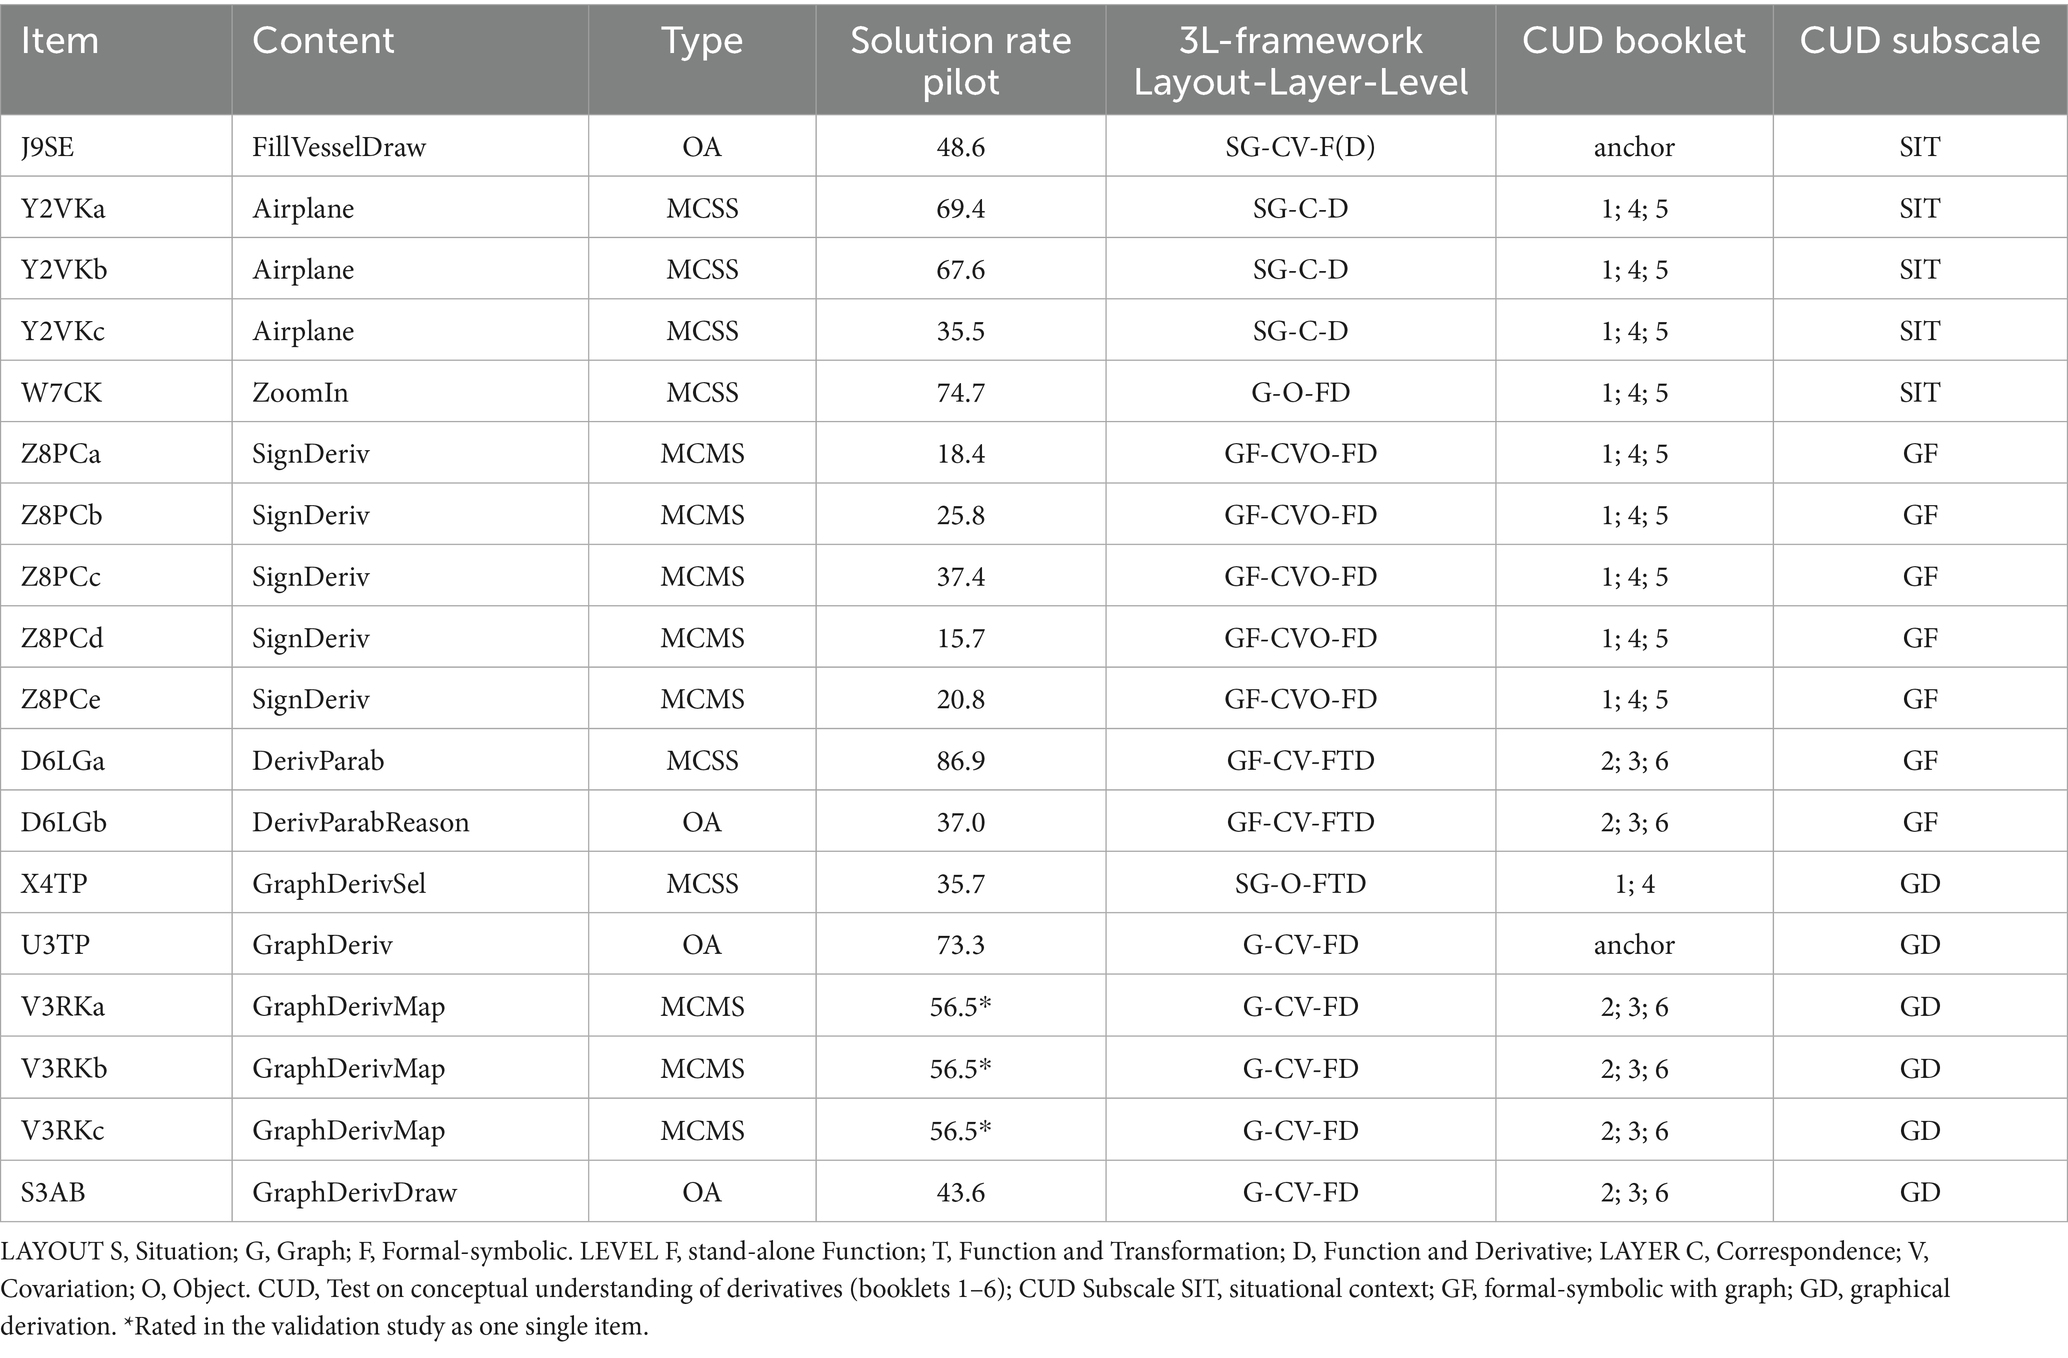This screenshot has height=1358, width=2068.
Task: Click the Item column header
Action: 60,41
